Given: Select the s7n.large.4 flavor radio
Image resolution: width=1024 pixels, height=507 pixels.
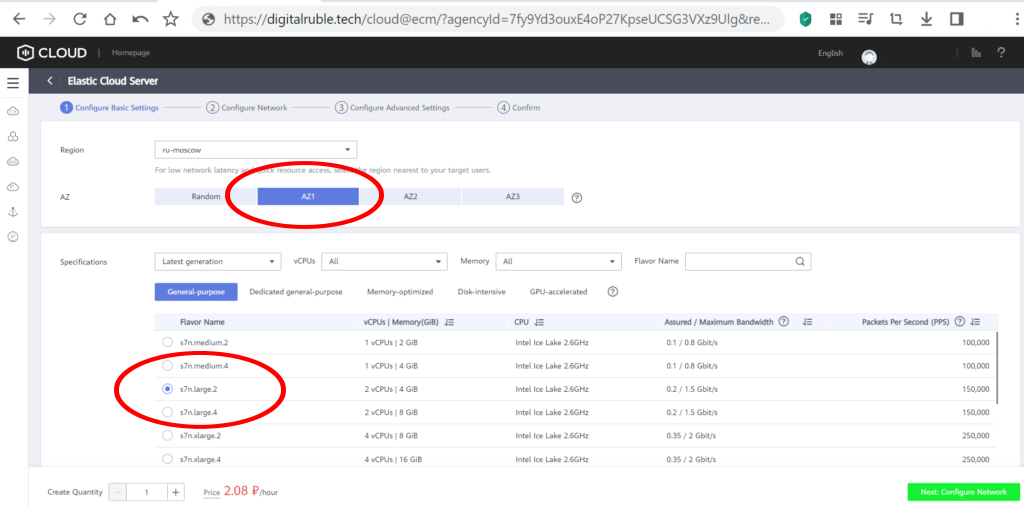Looking at the screenshot, I should coord(167,412).
